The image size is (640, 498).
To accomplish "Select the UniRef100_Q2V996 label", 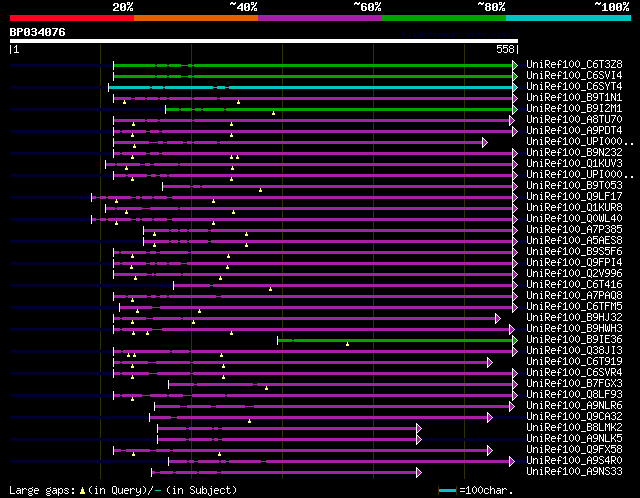I will click(x=574, y=274).
